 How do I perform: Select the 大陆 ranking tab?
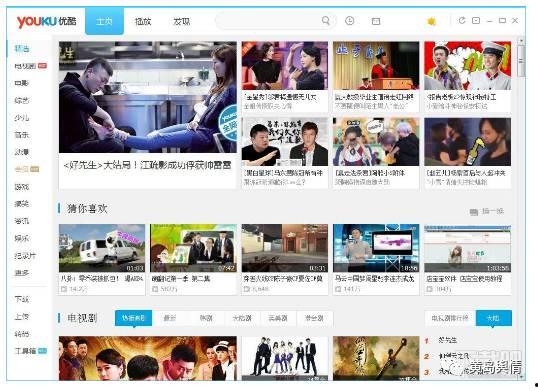tap(493, 318)
